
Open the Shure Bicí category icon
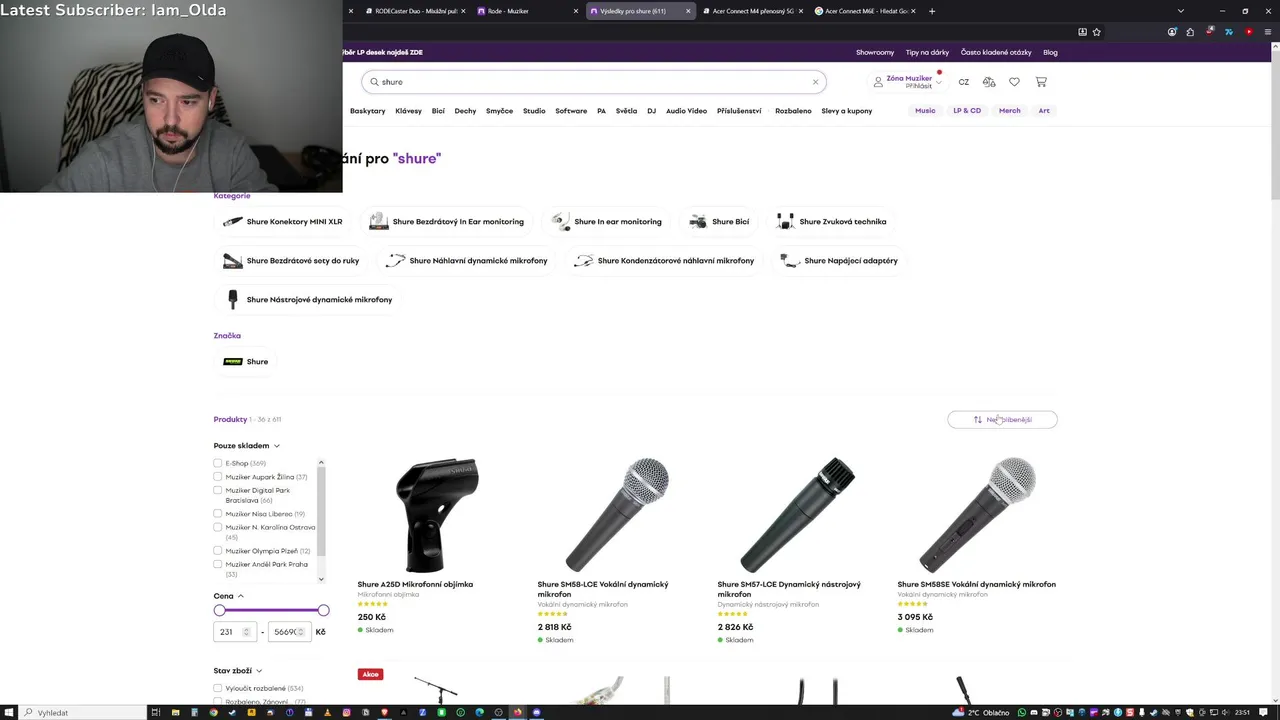coord(698,222)
